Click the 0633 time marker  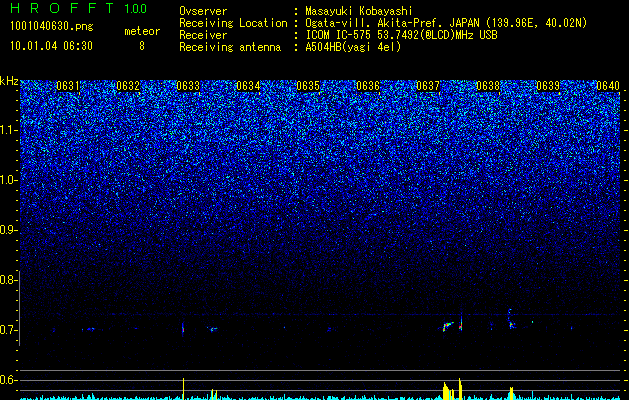[188, 86]
